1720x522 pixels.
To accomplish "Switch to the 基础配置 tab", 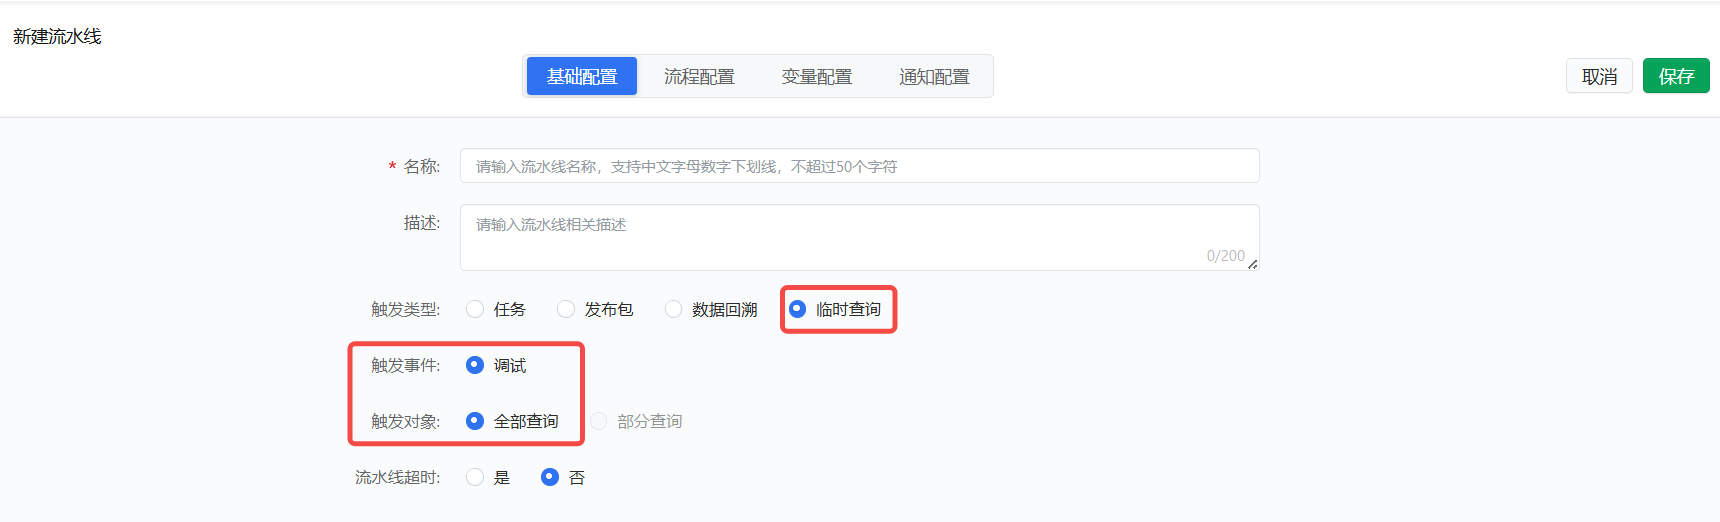I will (582, 76).
